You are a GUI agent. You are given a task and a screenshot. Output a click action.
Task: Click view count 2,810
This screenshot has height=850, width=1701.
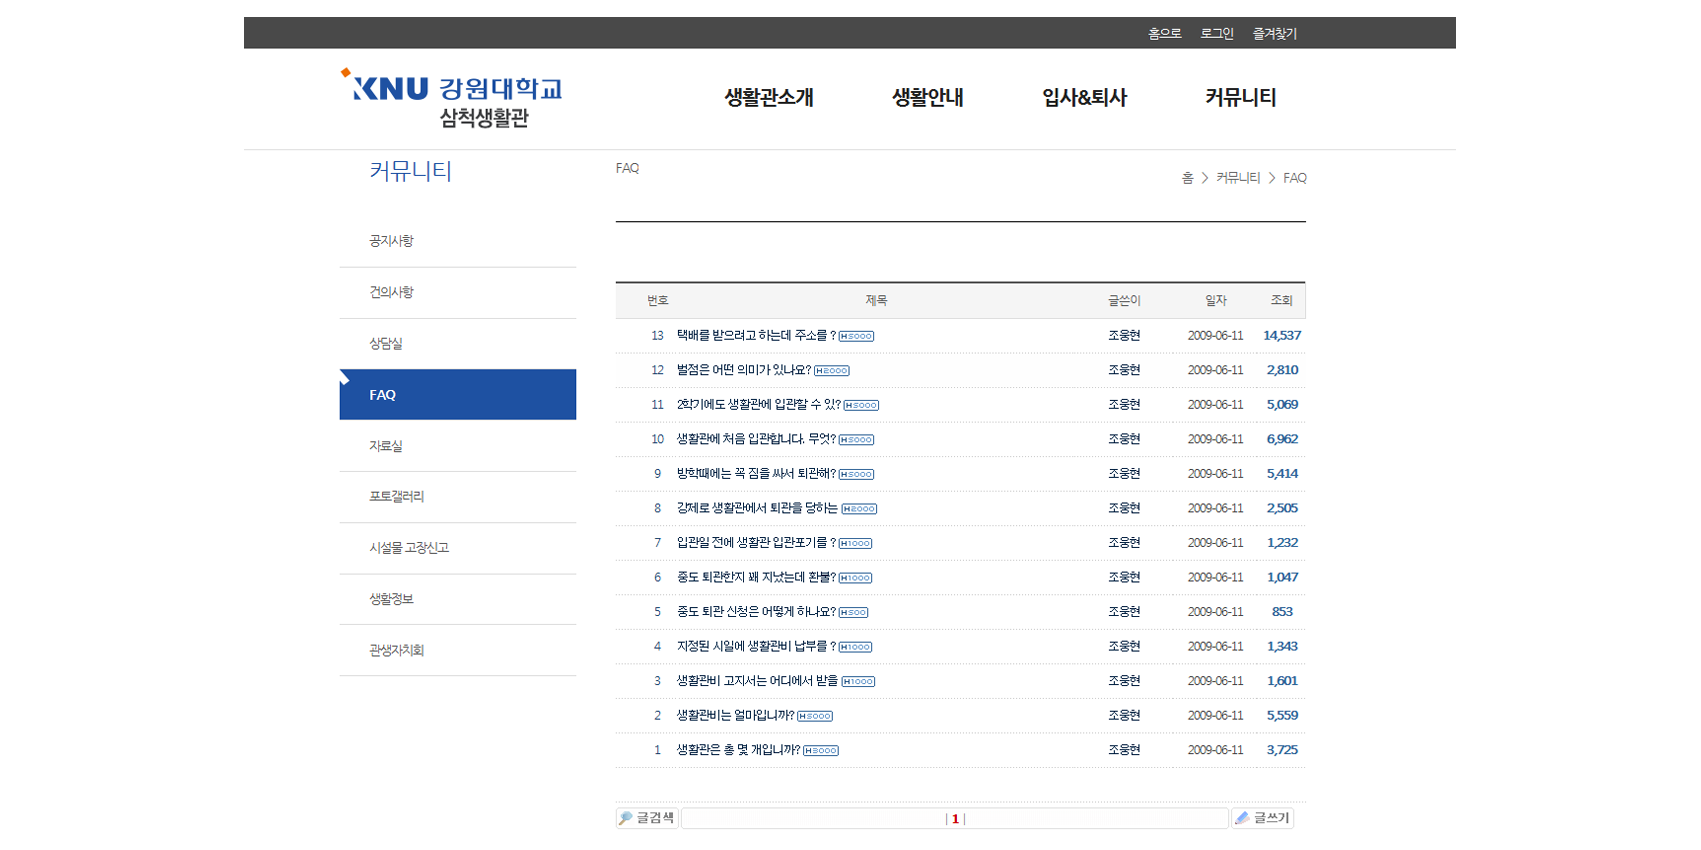pyautogui.click(x=1282, y=370)
